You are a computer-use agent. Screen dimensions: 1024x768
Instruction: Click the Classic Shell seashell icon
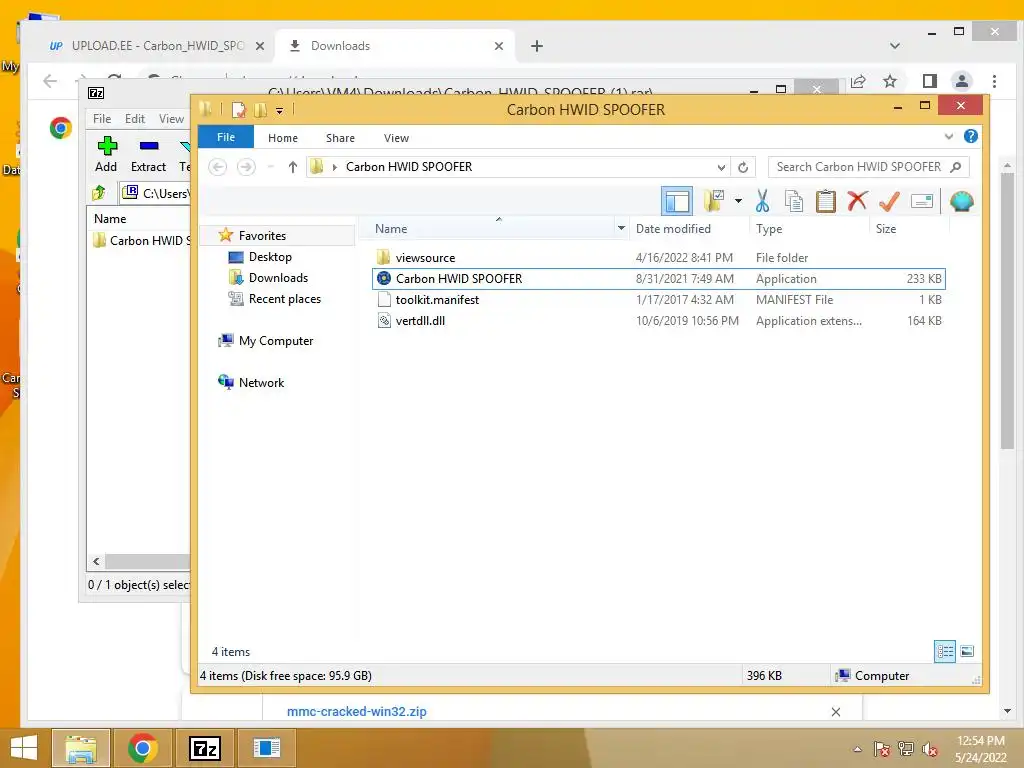[x=962, y=201]
